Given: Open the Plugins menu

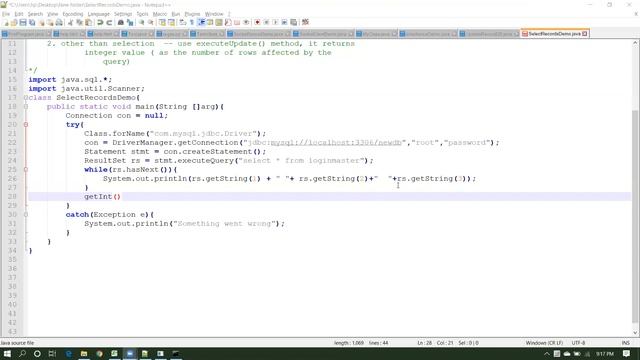Looking at the screenshot, I should pyautogui.click(x=192, y=14).
